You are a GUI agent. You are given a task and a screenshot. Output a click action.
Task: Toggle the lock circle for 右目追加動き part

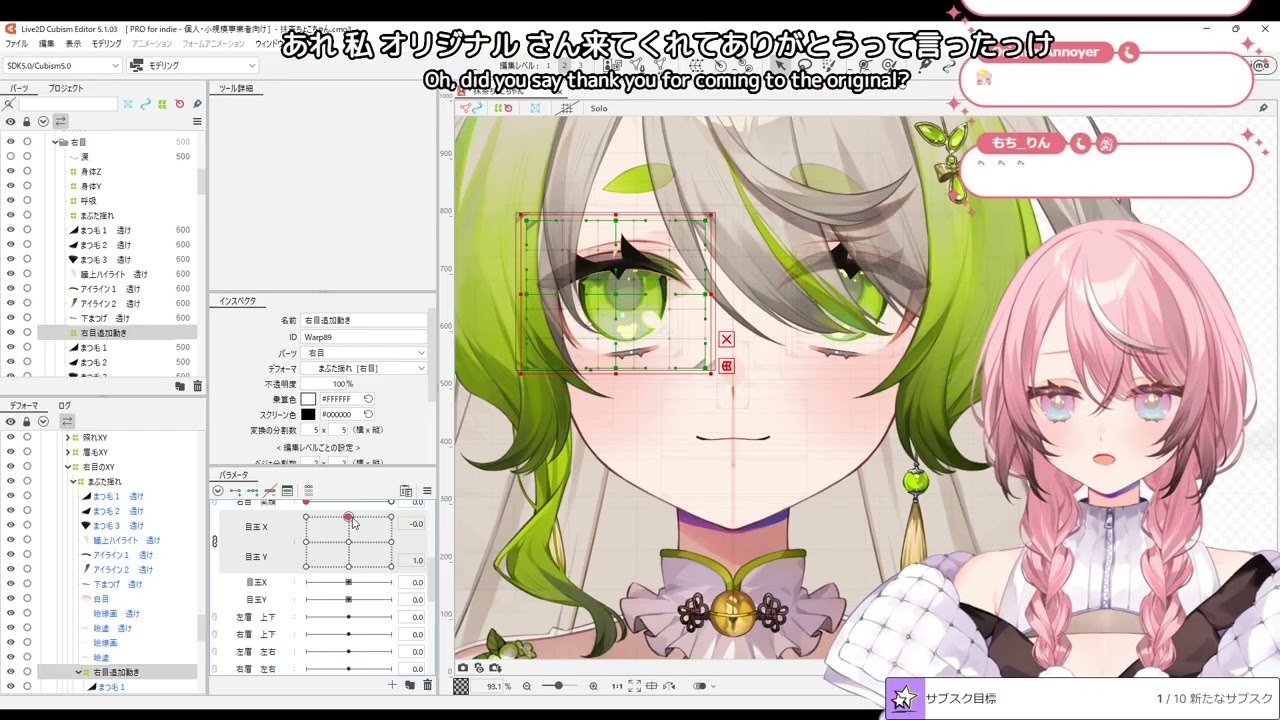point(27,332)
